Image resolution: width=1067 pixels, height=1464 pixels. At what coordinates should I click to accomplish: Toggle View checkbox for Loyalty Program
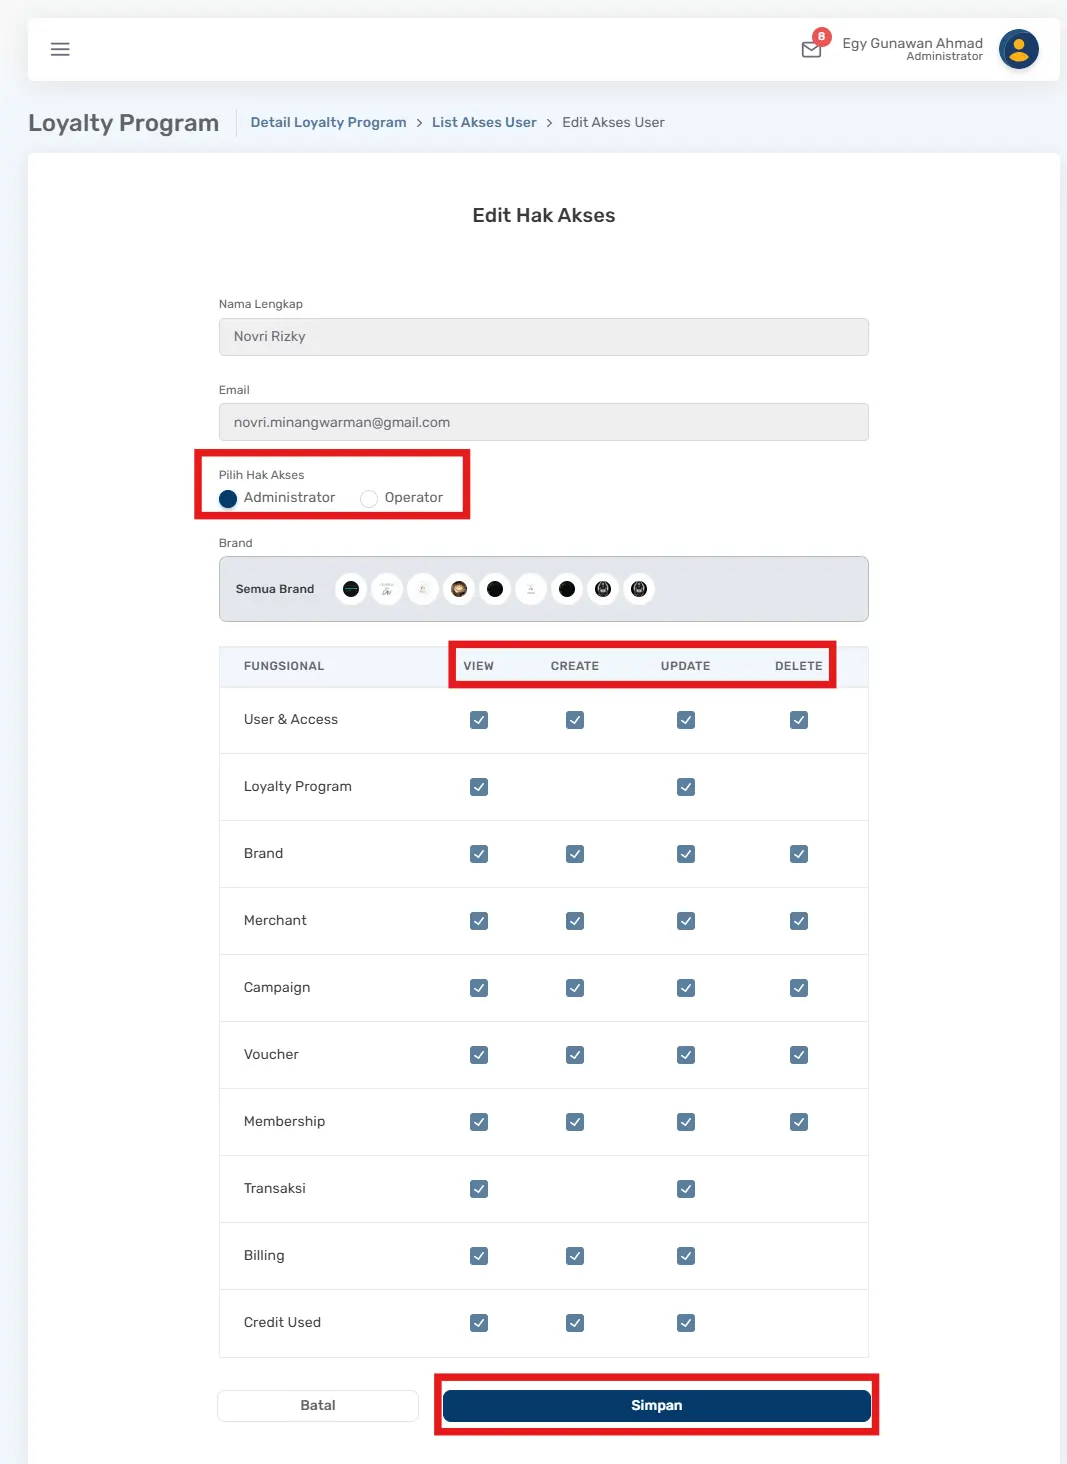pyautogui.click(x=479, y=787)
